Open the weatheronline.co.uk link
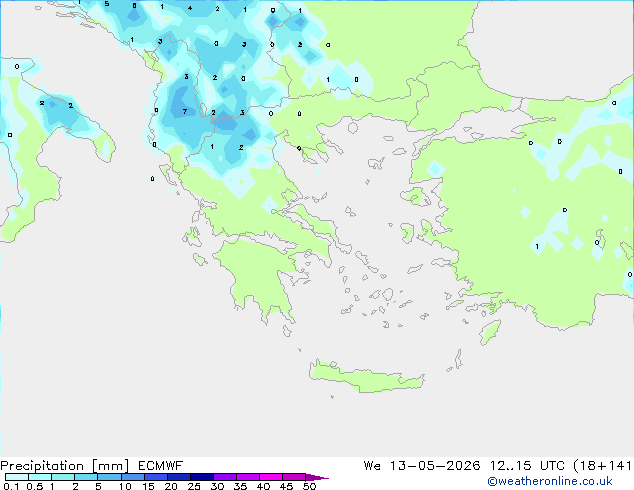The width and height of the screenshot is (634, 490). (550, 481)
